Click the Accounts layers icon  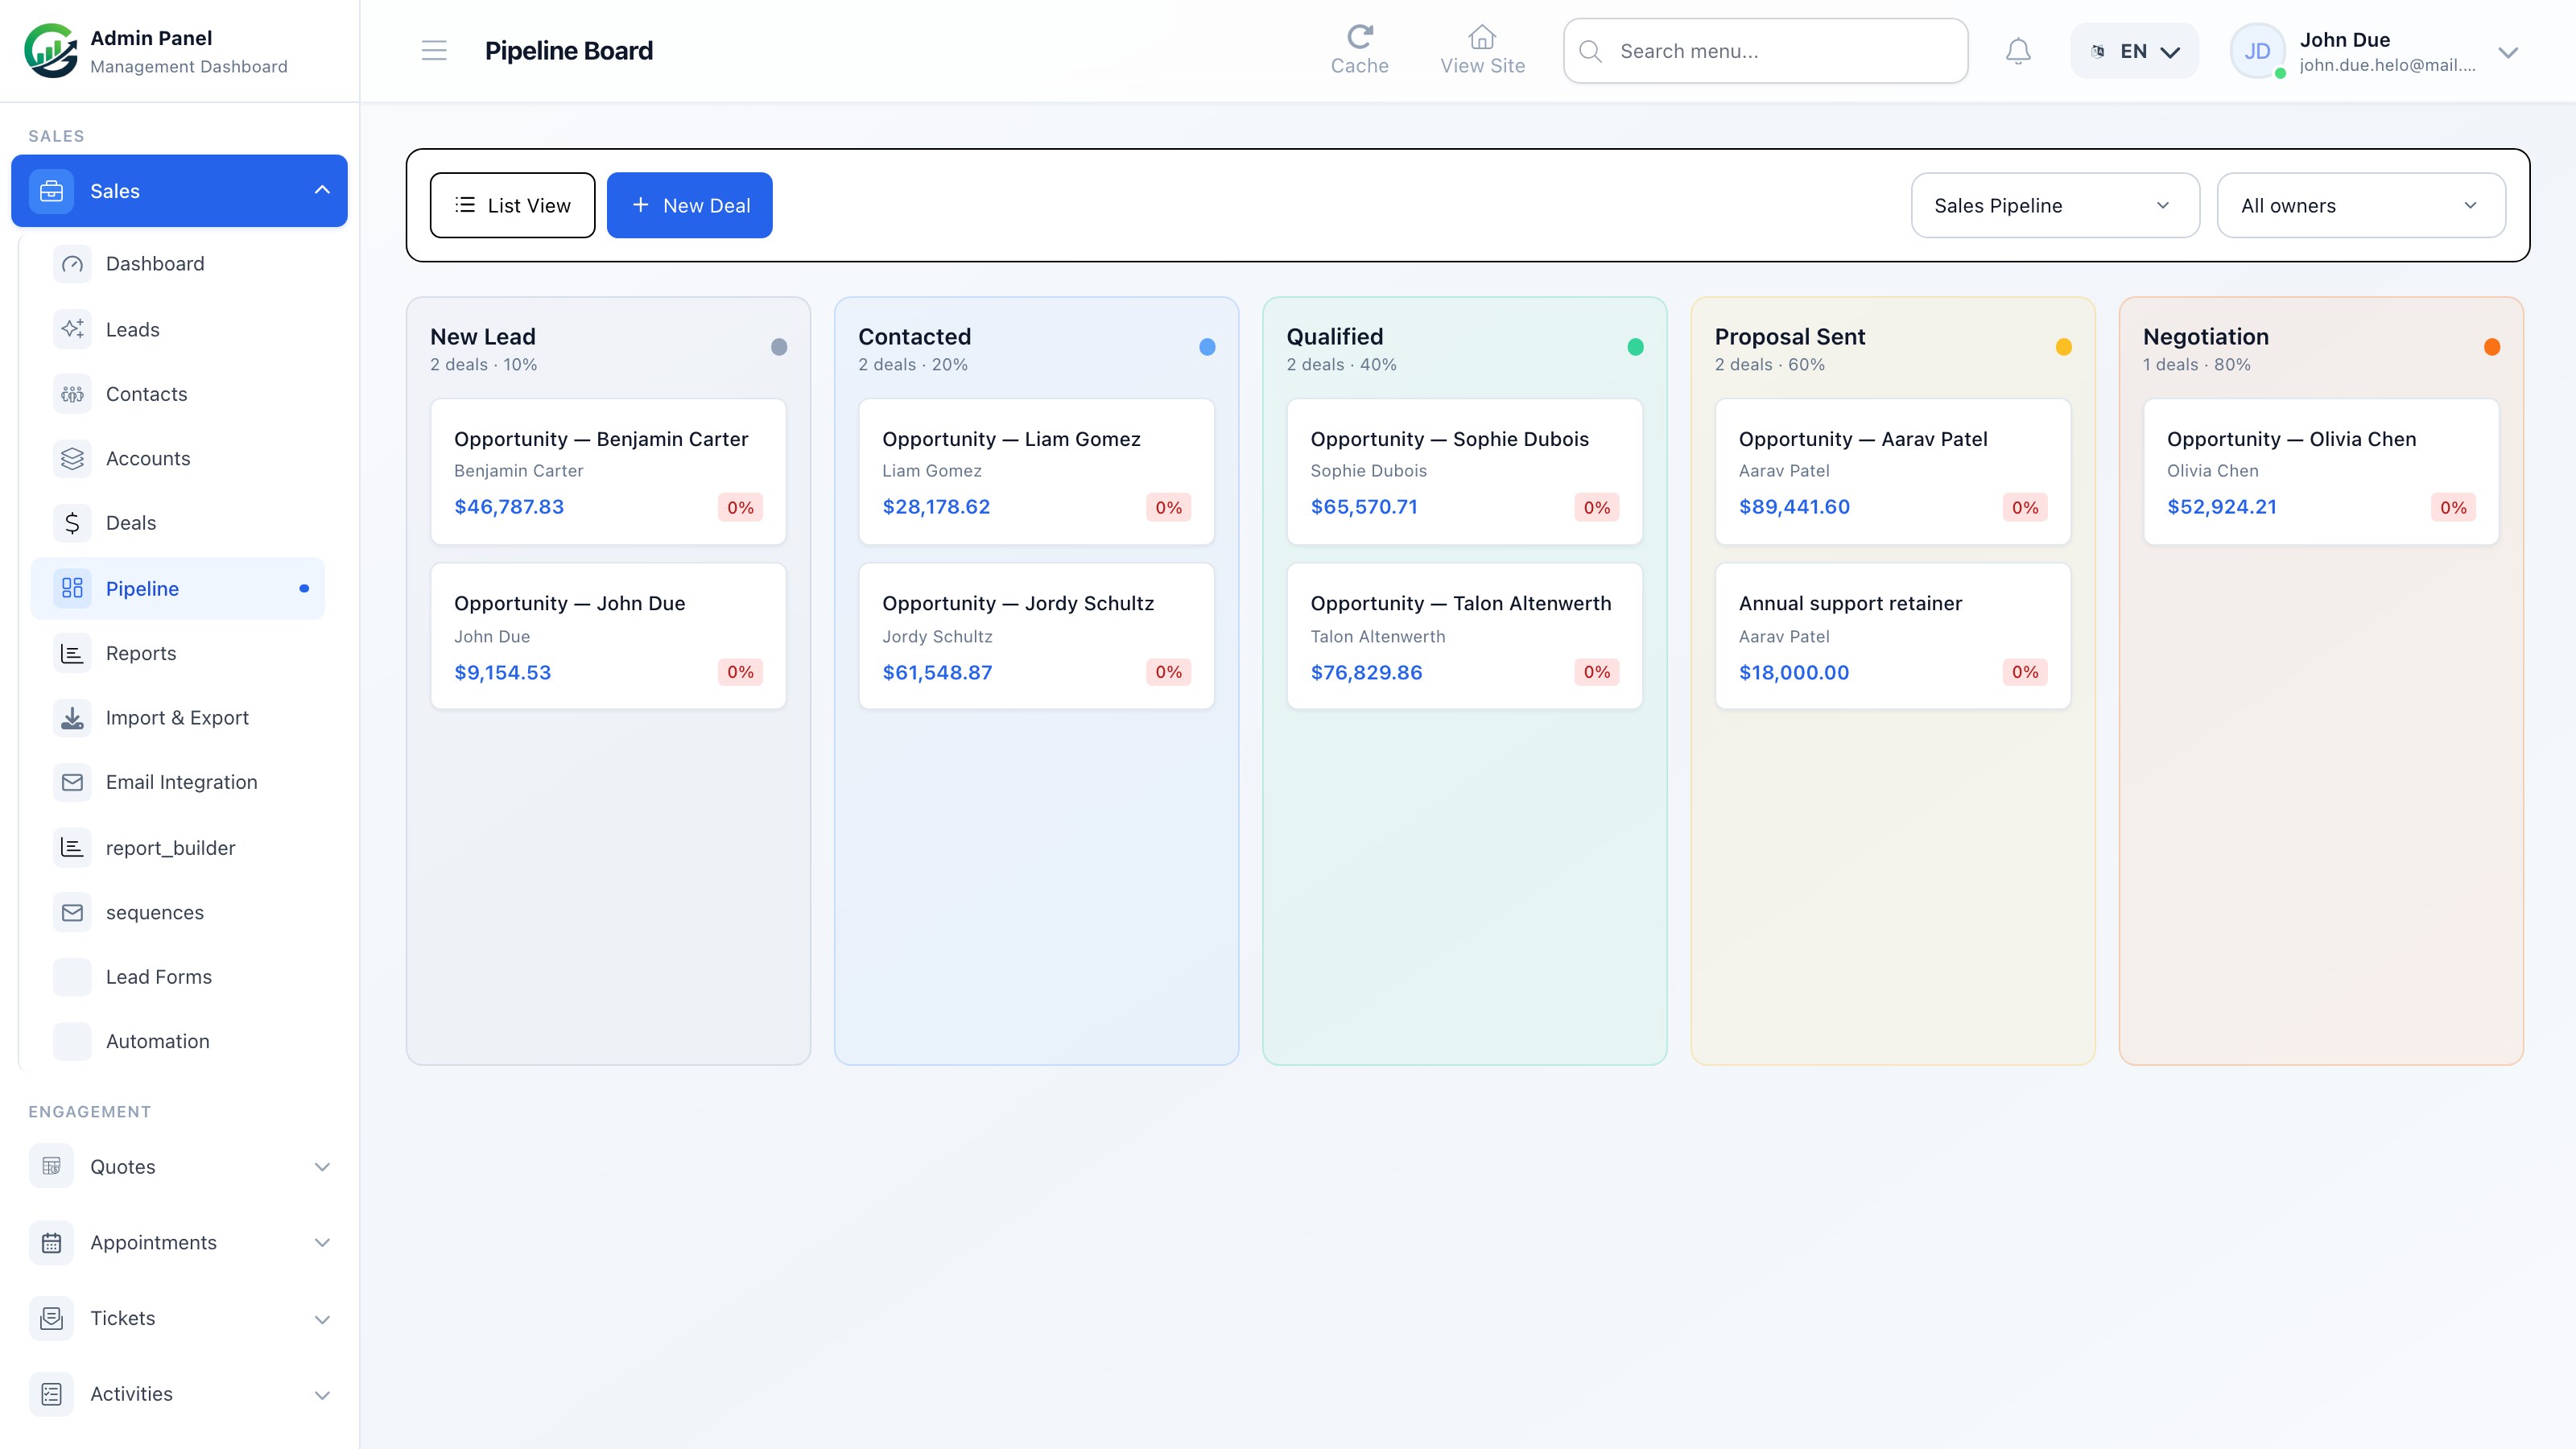click(72, 458)
